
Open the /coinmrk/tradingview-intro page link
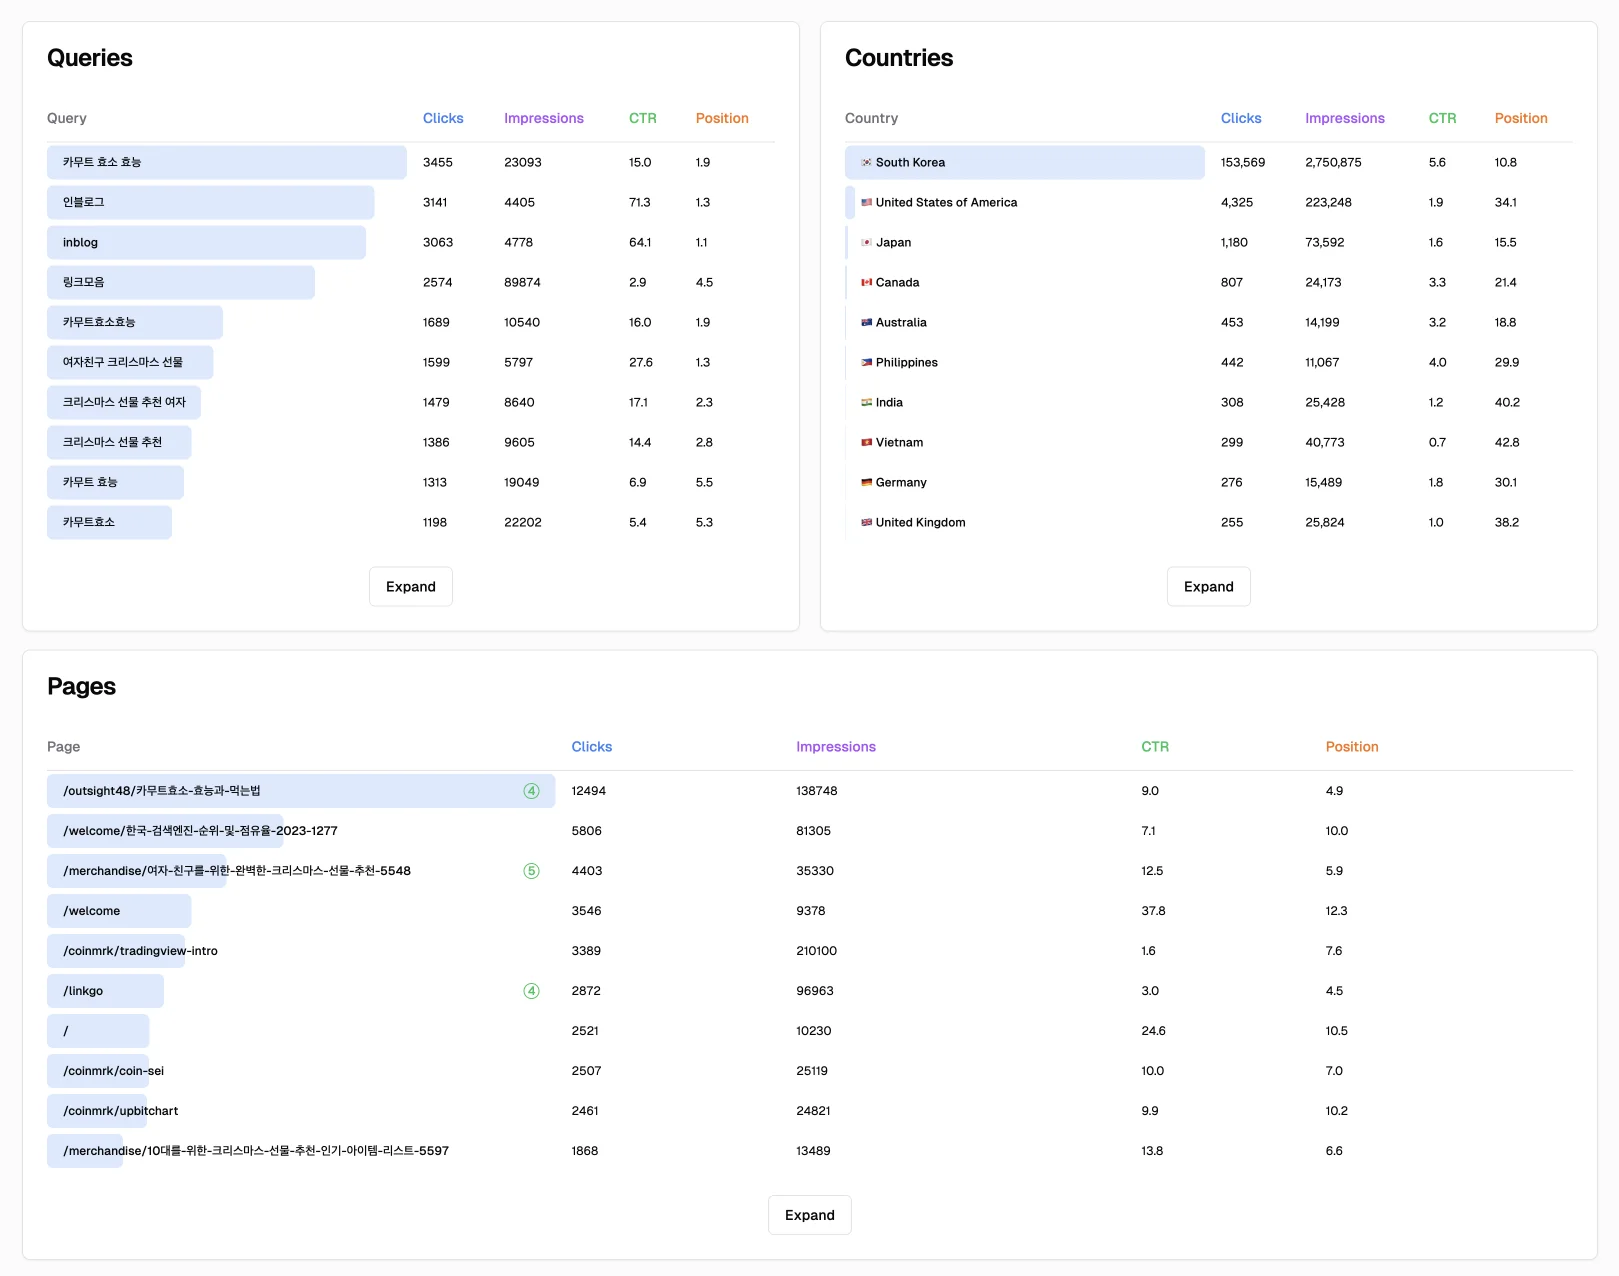(140, 950)
